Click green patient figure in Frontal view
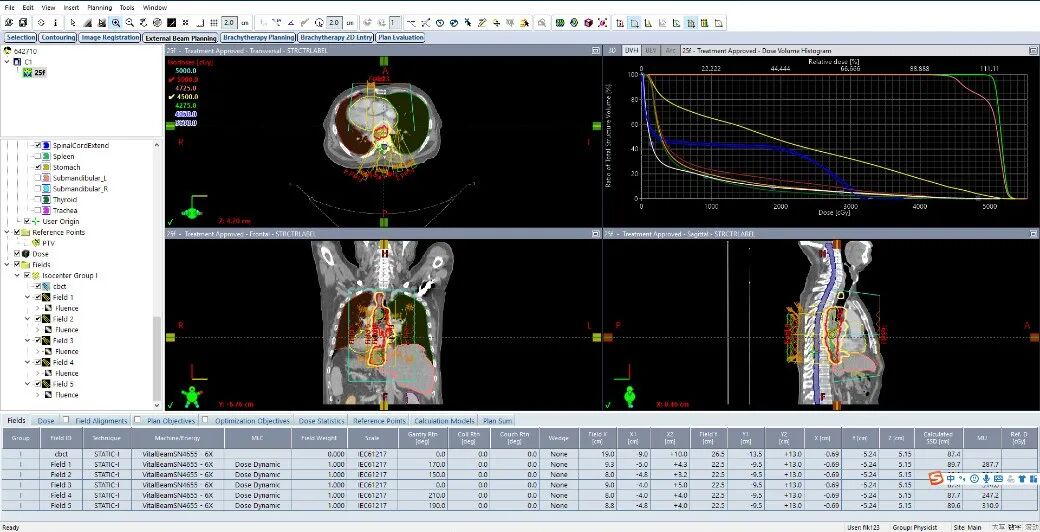 pos(192,396)
